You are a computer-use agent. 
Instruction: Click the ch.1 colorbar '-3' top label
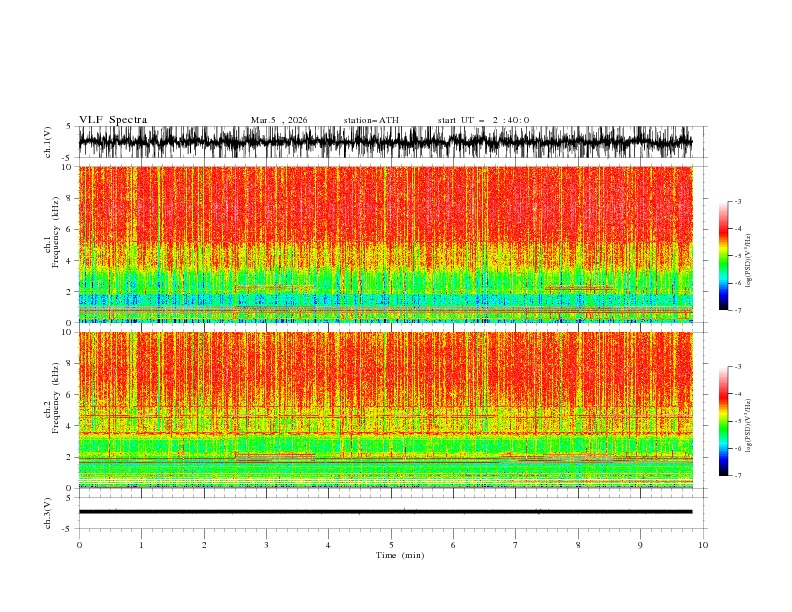pyautogui.click(x=737, y=201)
